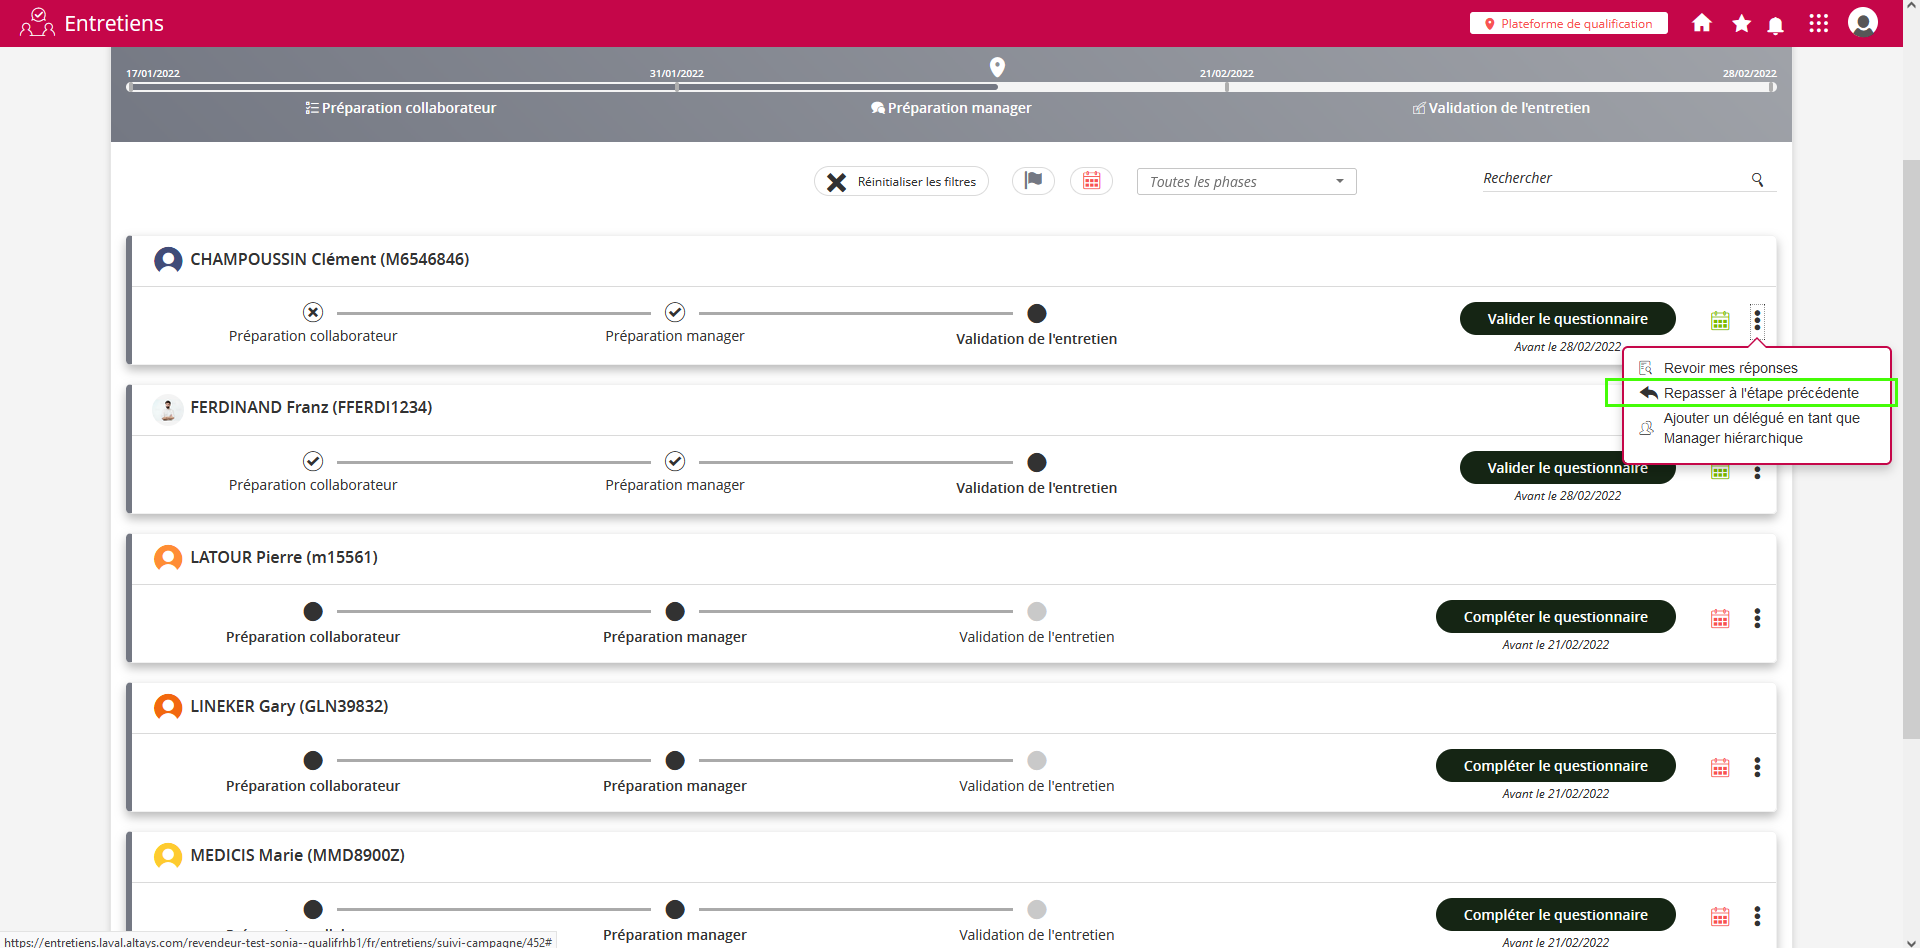This screenshot has width=1920, height=948.
Task: Open notifications bell
Action: (1775, 25)
